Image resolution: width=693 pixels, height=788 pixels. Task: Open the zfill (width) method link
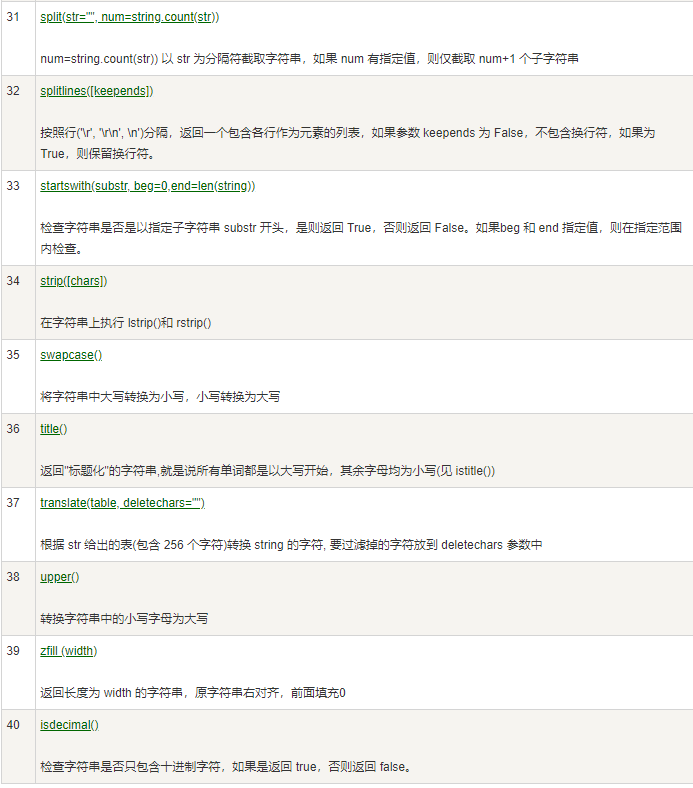(69, 651)
